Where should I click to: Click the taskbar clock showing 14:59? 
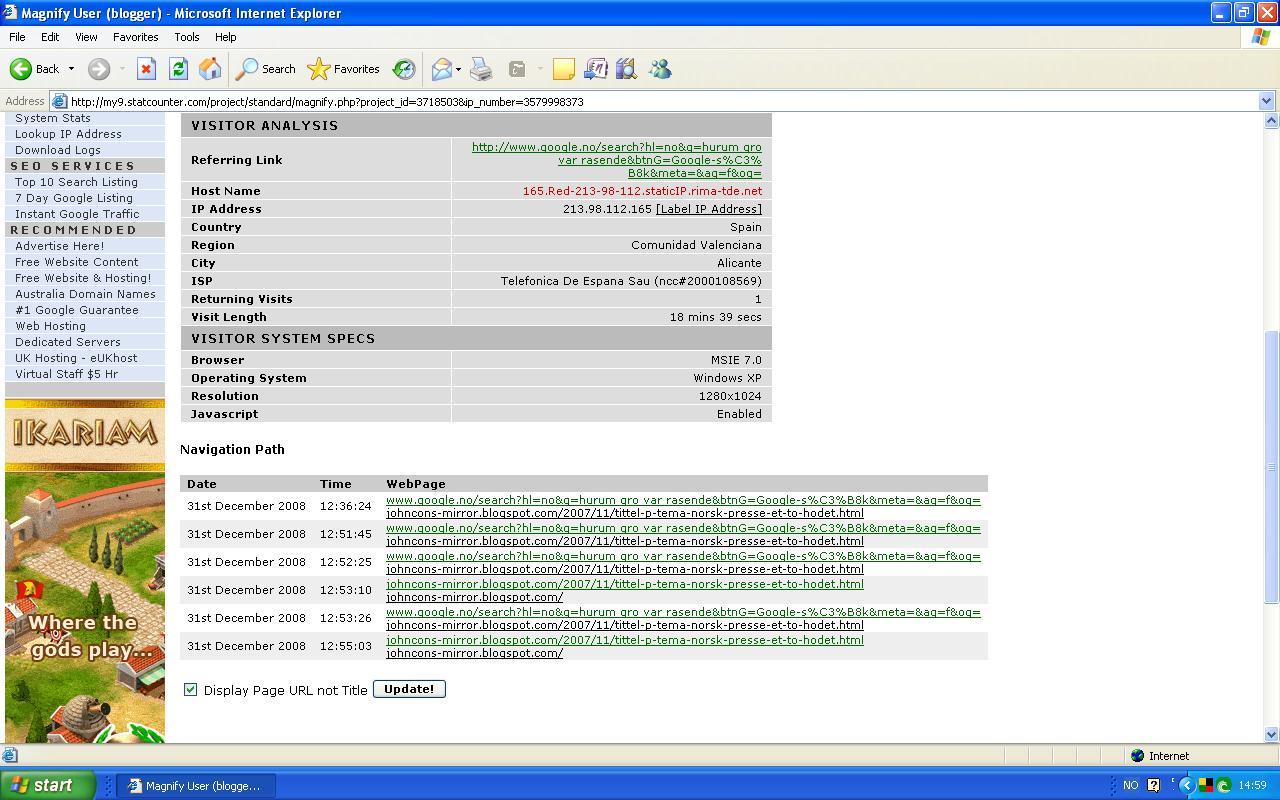pyautogui.click(x=1252, y=785)
